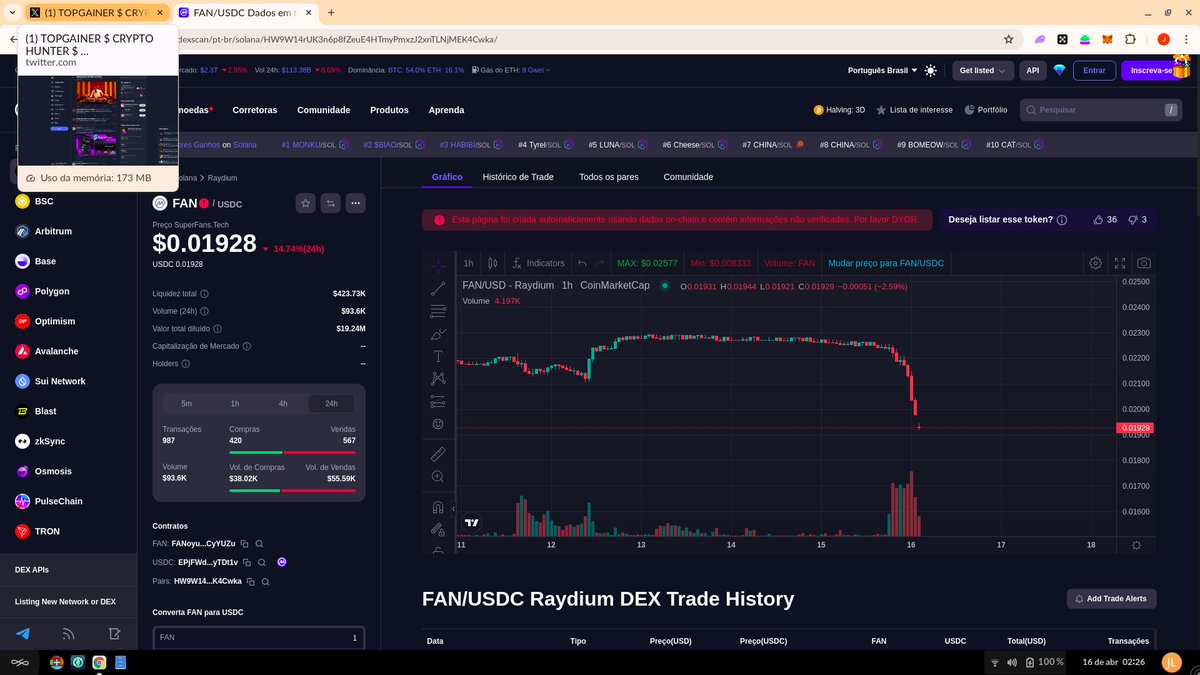This screenshot has height=675, width=1200.
Task: Toggle light theme sun icon
Action: 931,71
